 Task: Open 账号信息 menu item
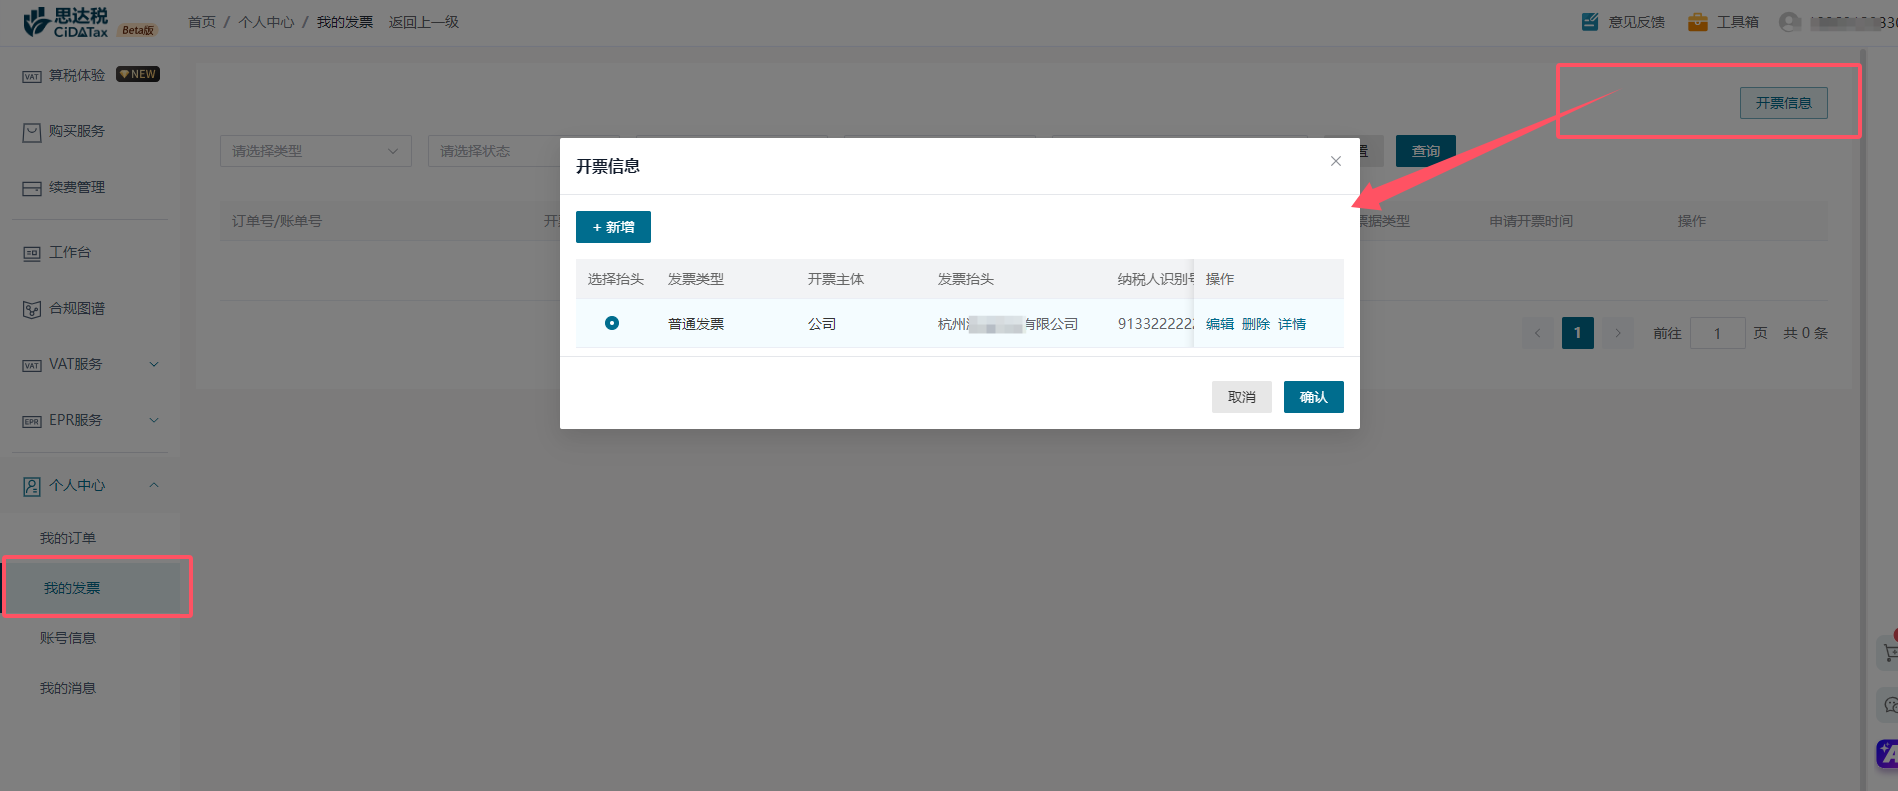click(x=68, y=638)
